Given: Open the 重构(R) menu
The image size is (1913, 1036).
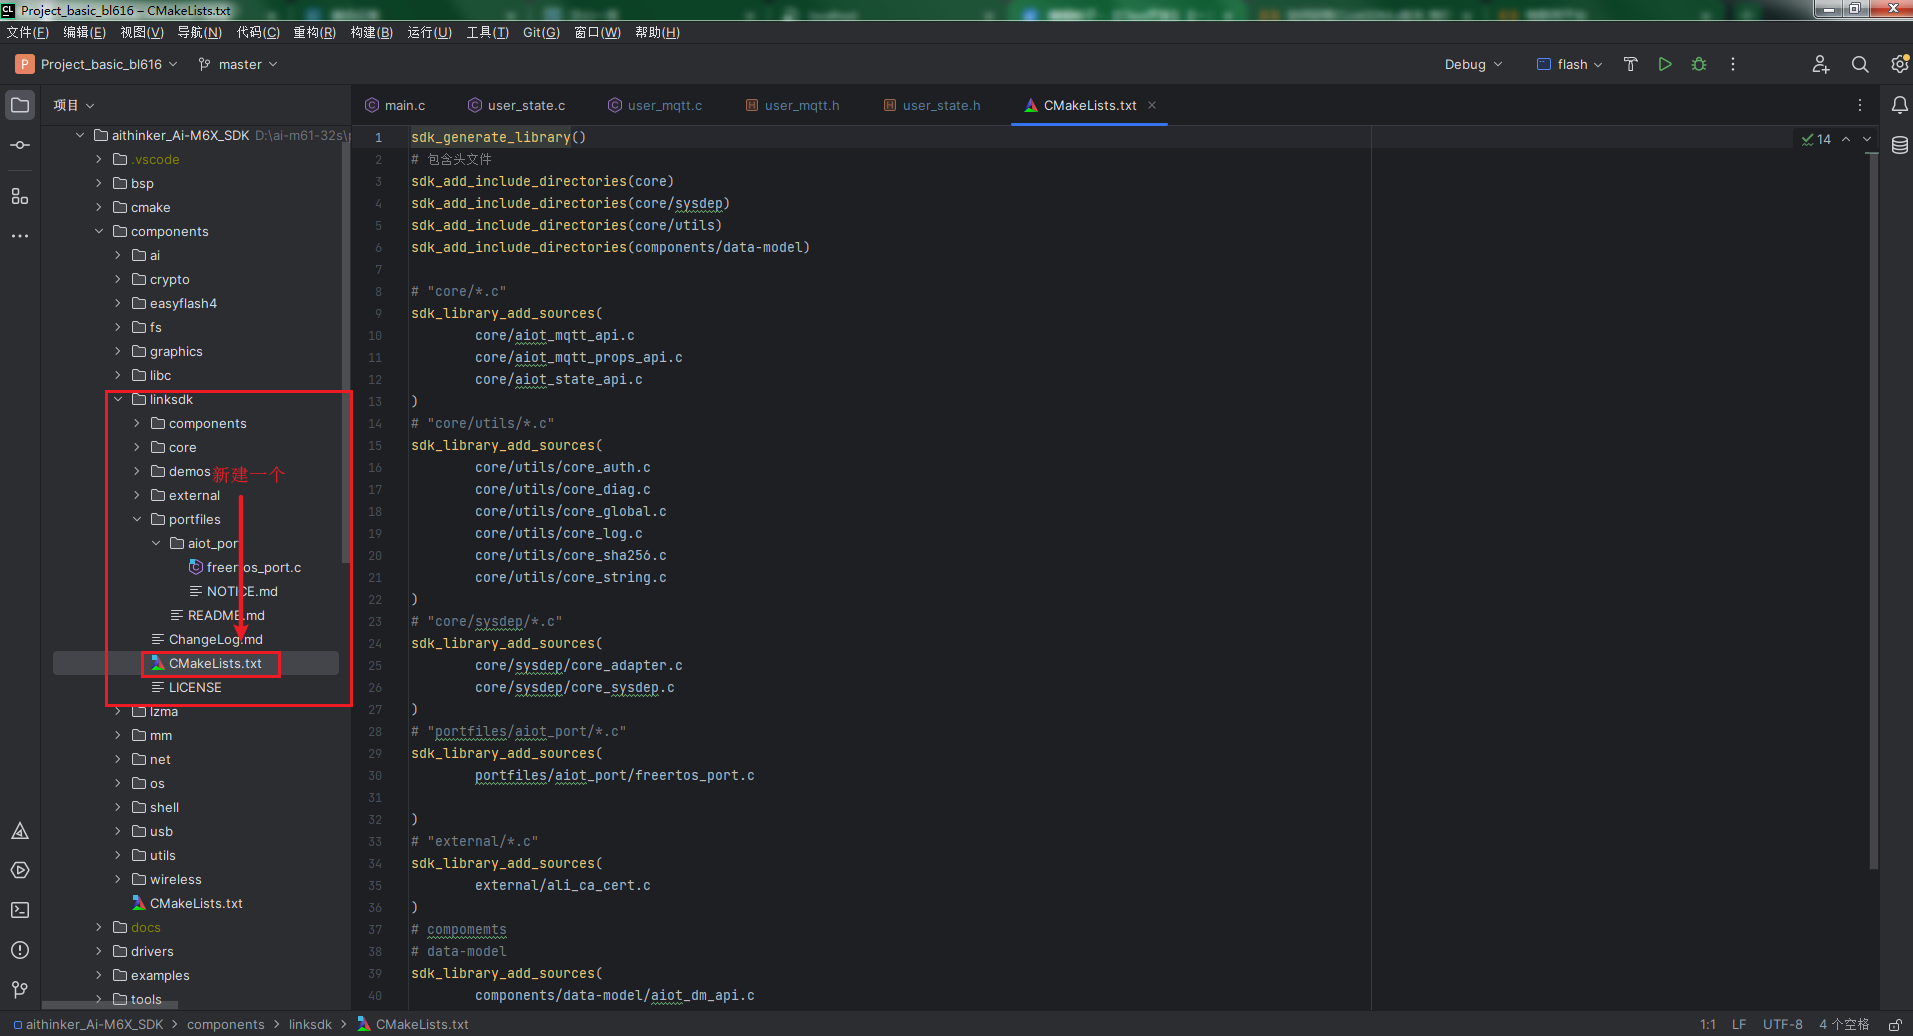Looking at the screenshot, I should [x=314, y=32].
